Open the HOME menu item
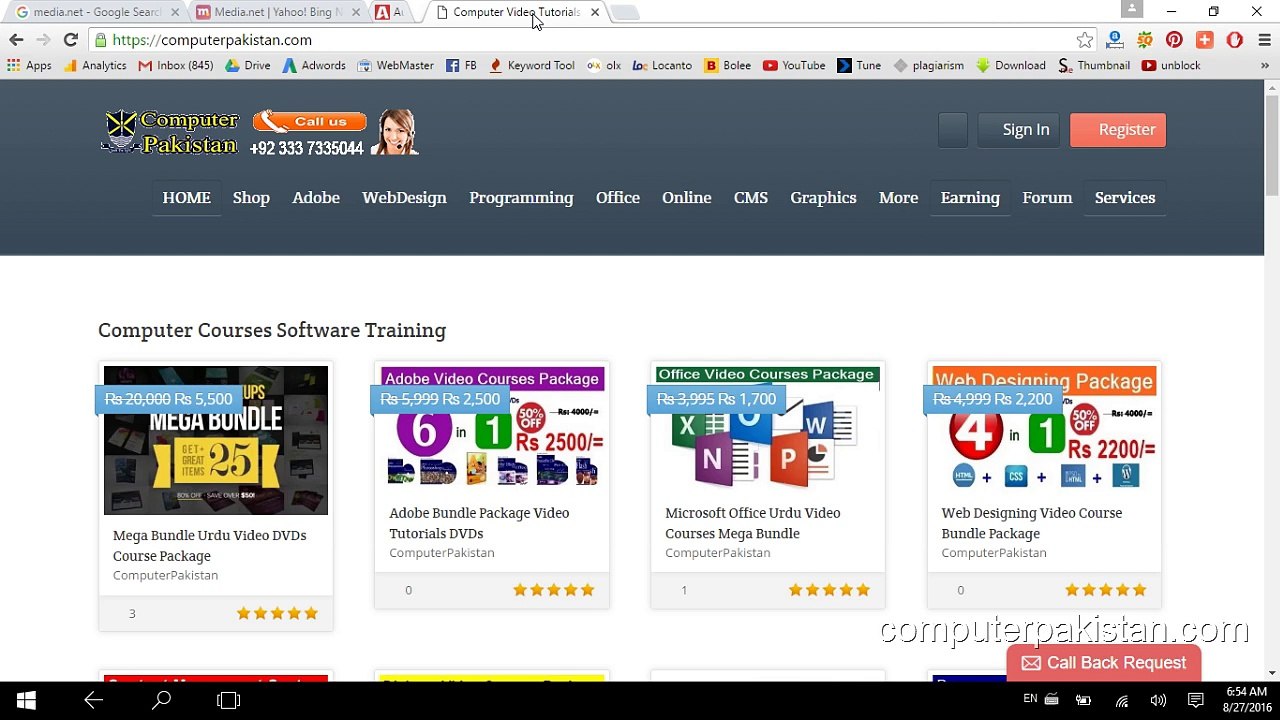This screenshot has width=1280, height=720. pos(186,197)
